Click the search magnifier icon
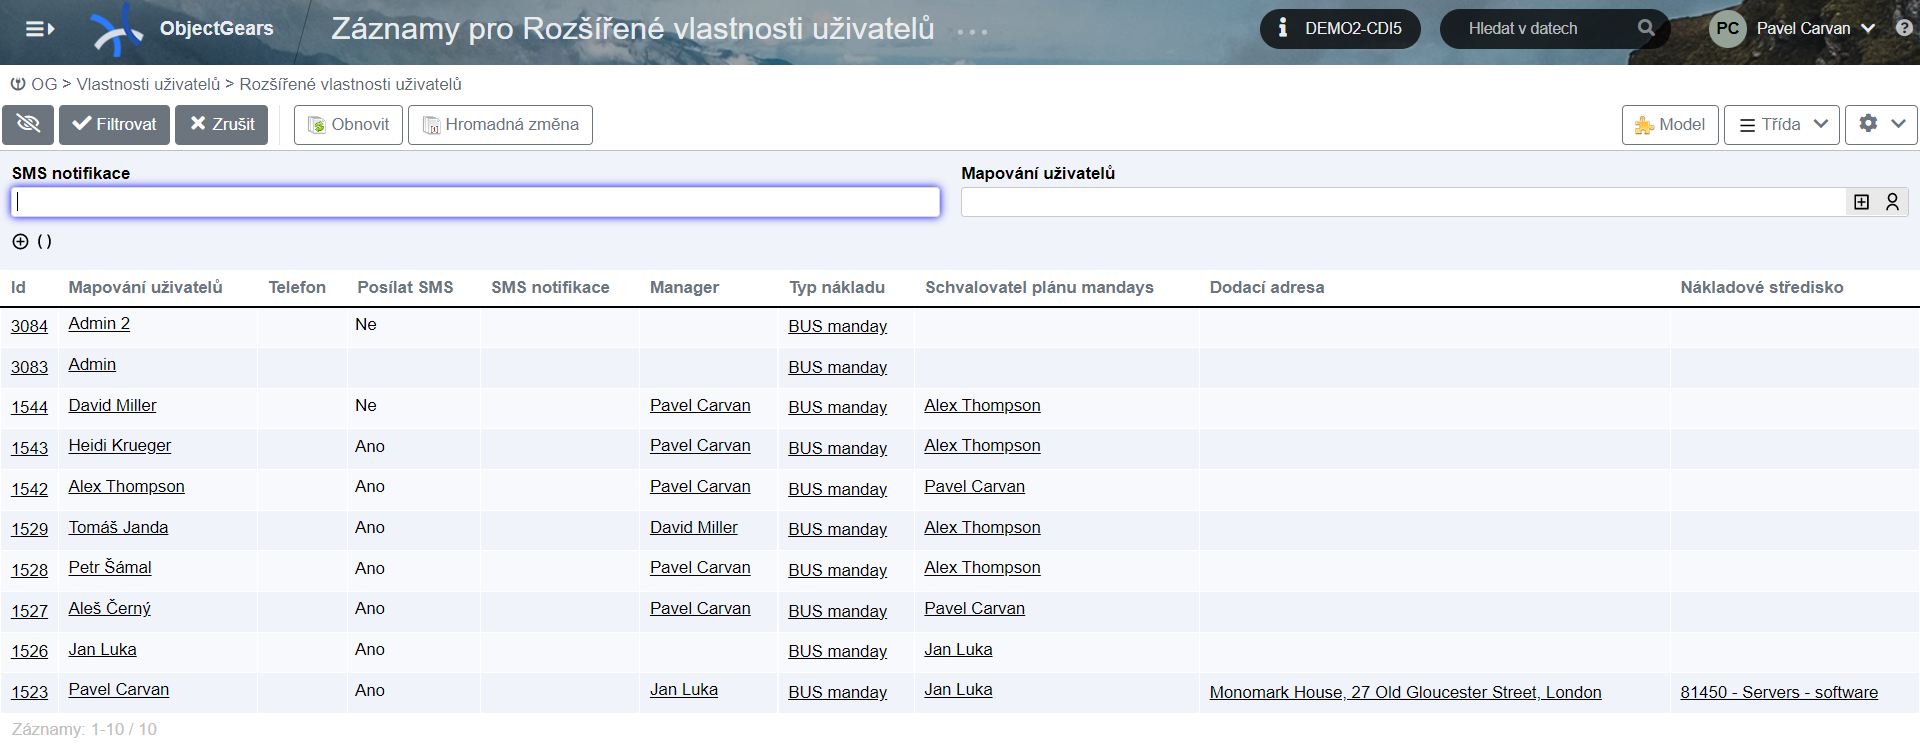Image resolution: width=1920 pixels, height=754 pixels. 1646,28
